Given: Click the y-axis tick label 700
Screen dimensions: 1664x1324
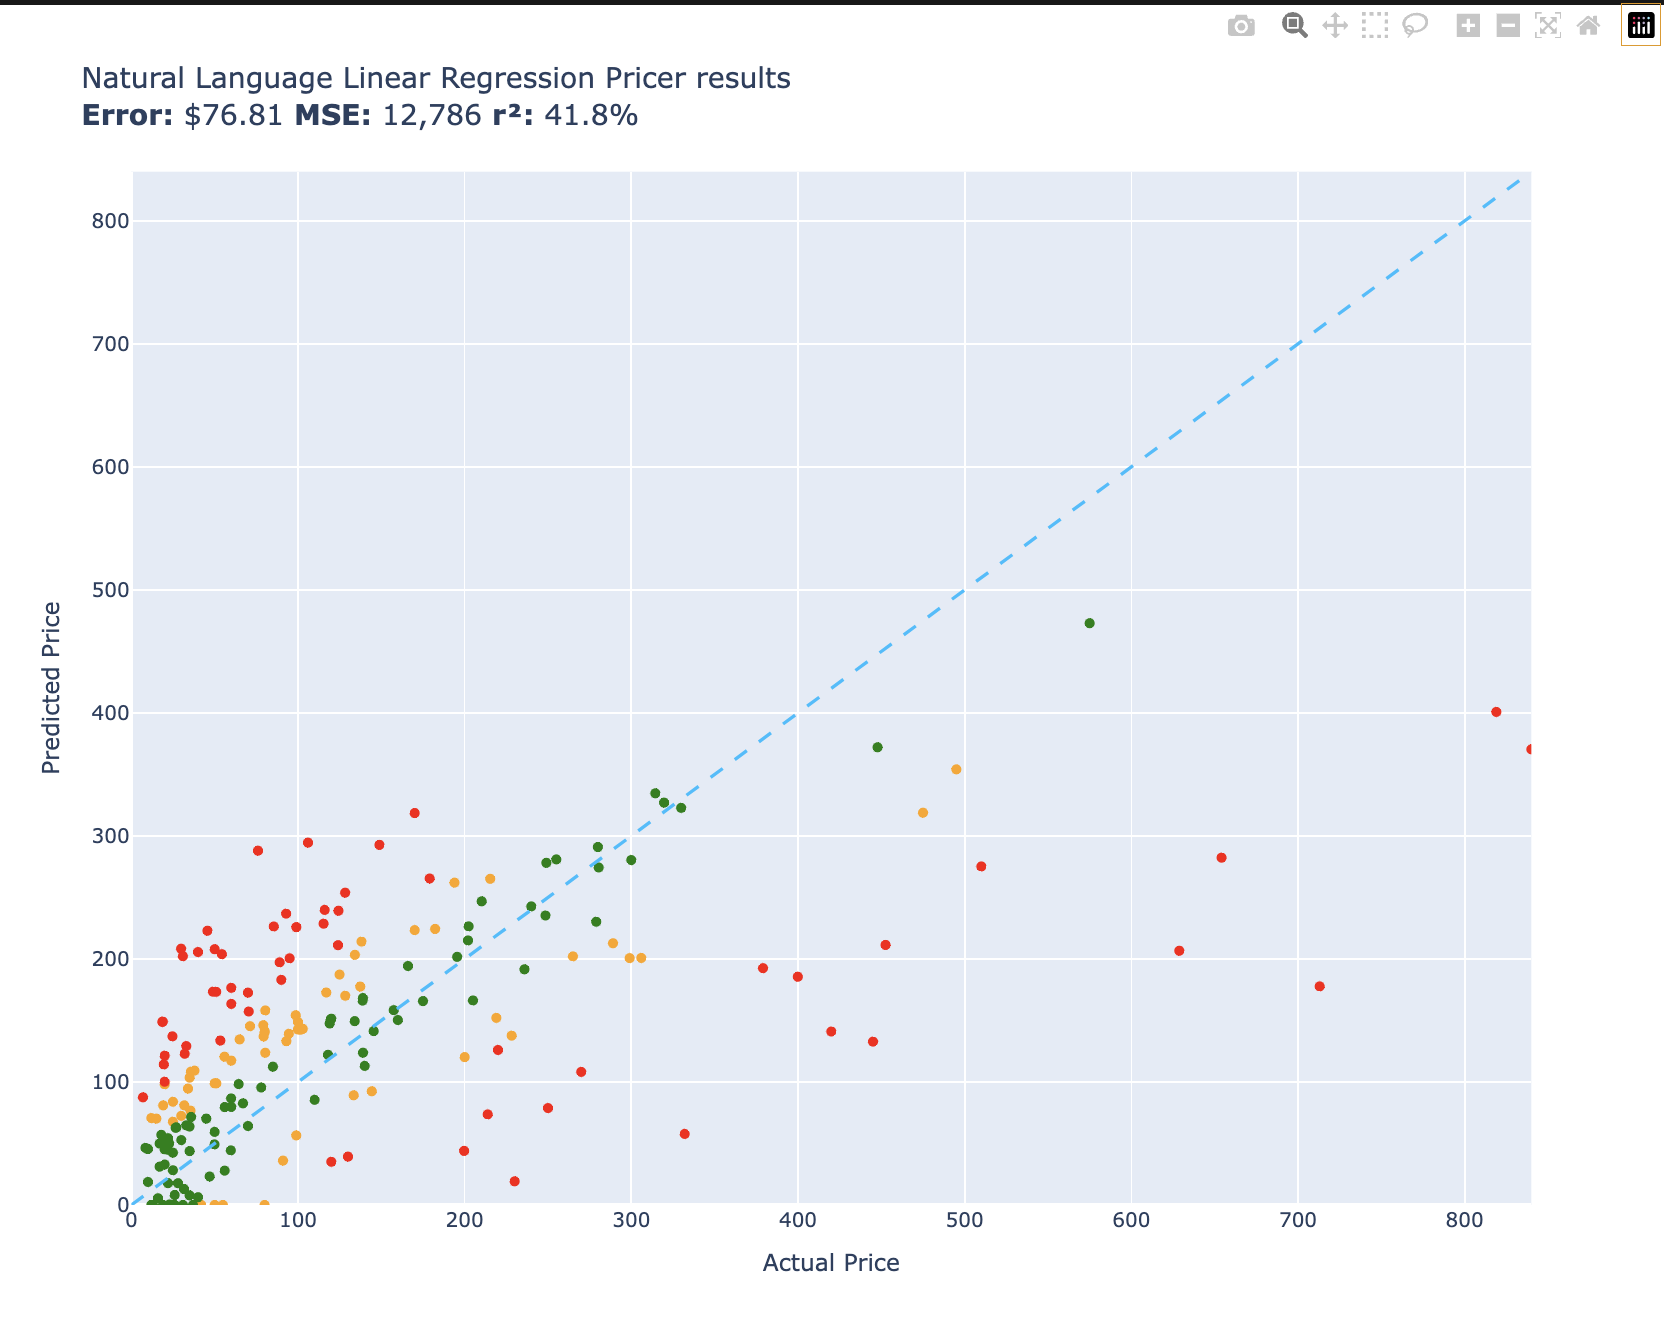Looking at the screenshot, I should click(x=110, y=344).
